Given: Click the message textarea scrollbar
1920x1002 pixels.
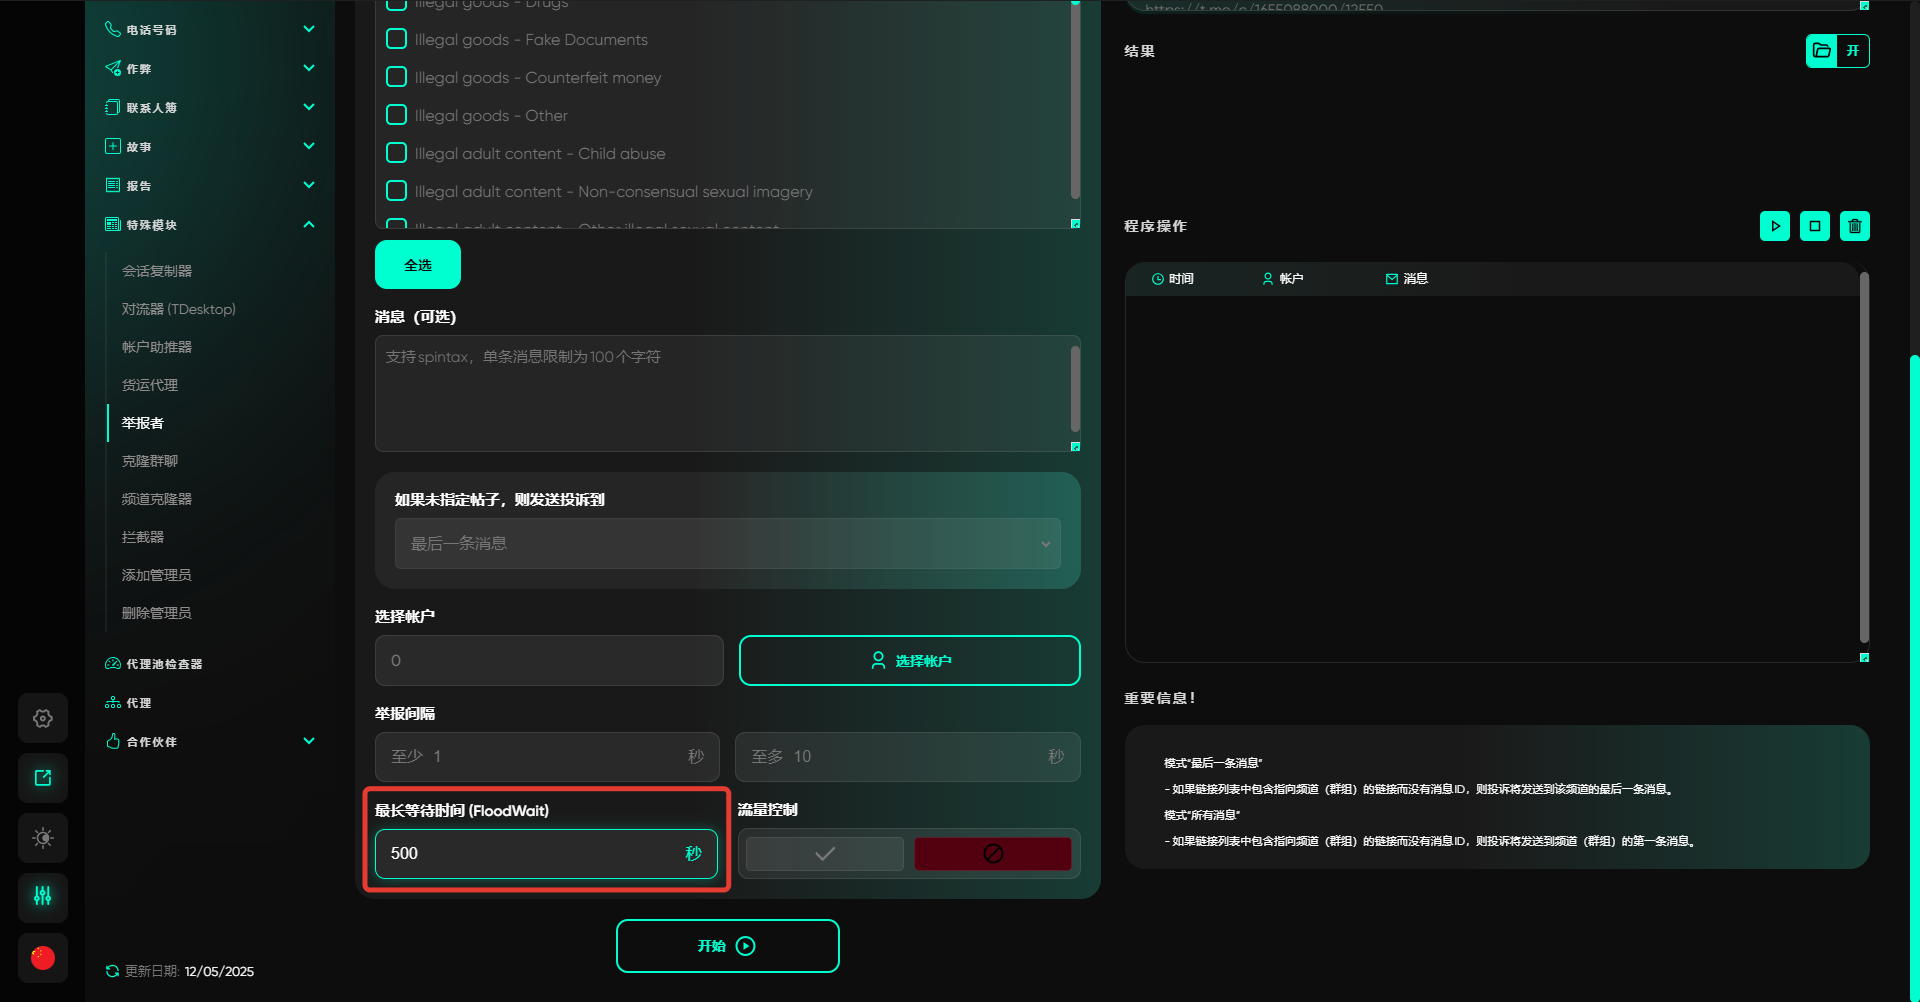Looking at the screenshot, I should click(1075, 388).
